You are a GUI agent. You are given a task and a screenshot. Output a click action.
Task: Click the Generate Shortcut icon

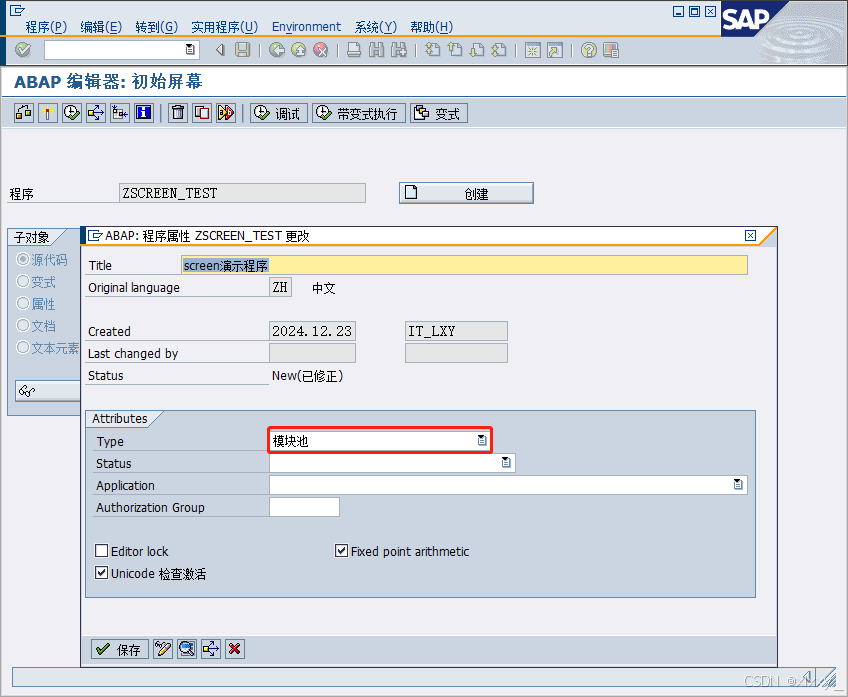(555, 50)
